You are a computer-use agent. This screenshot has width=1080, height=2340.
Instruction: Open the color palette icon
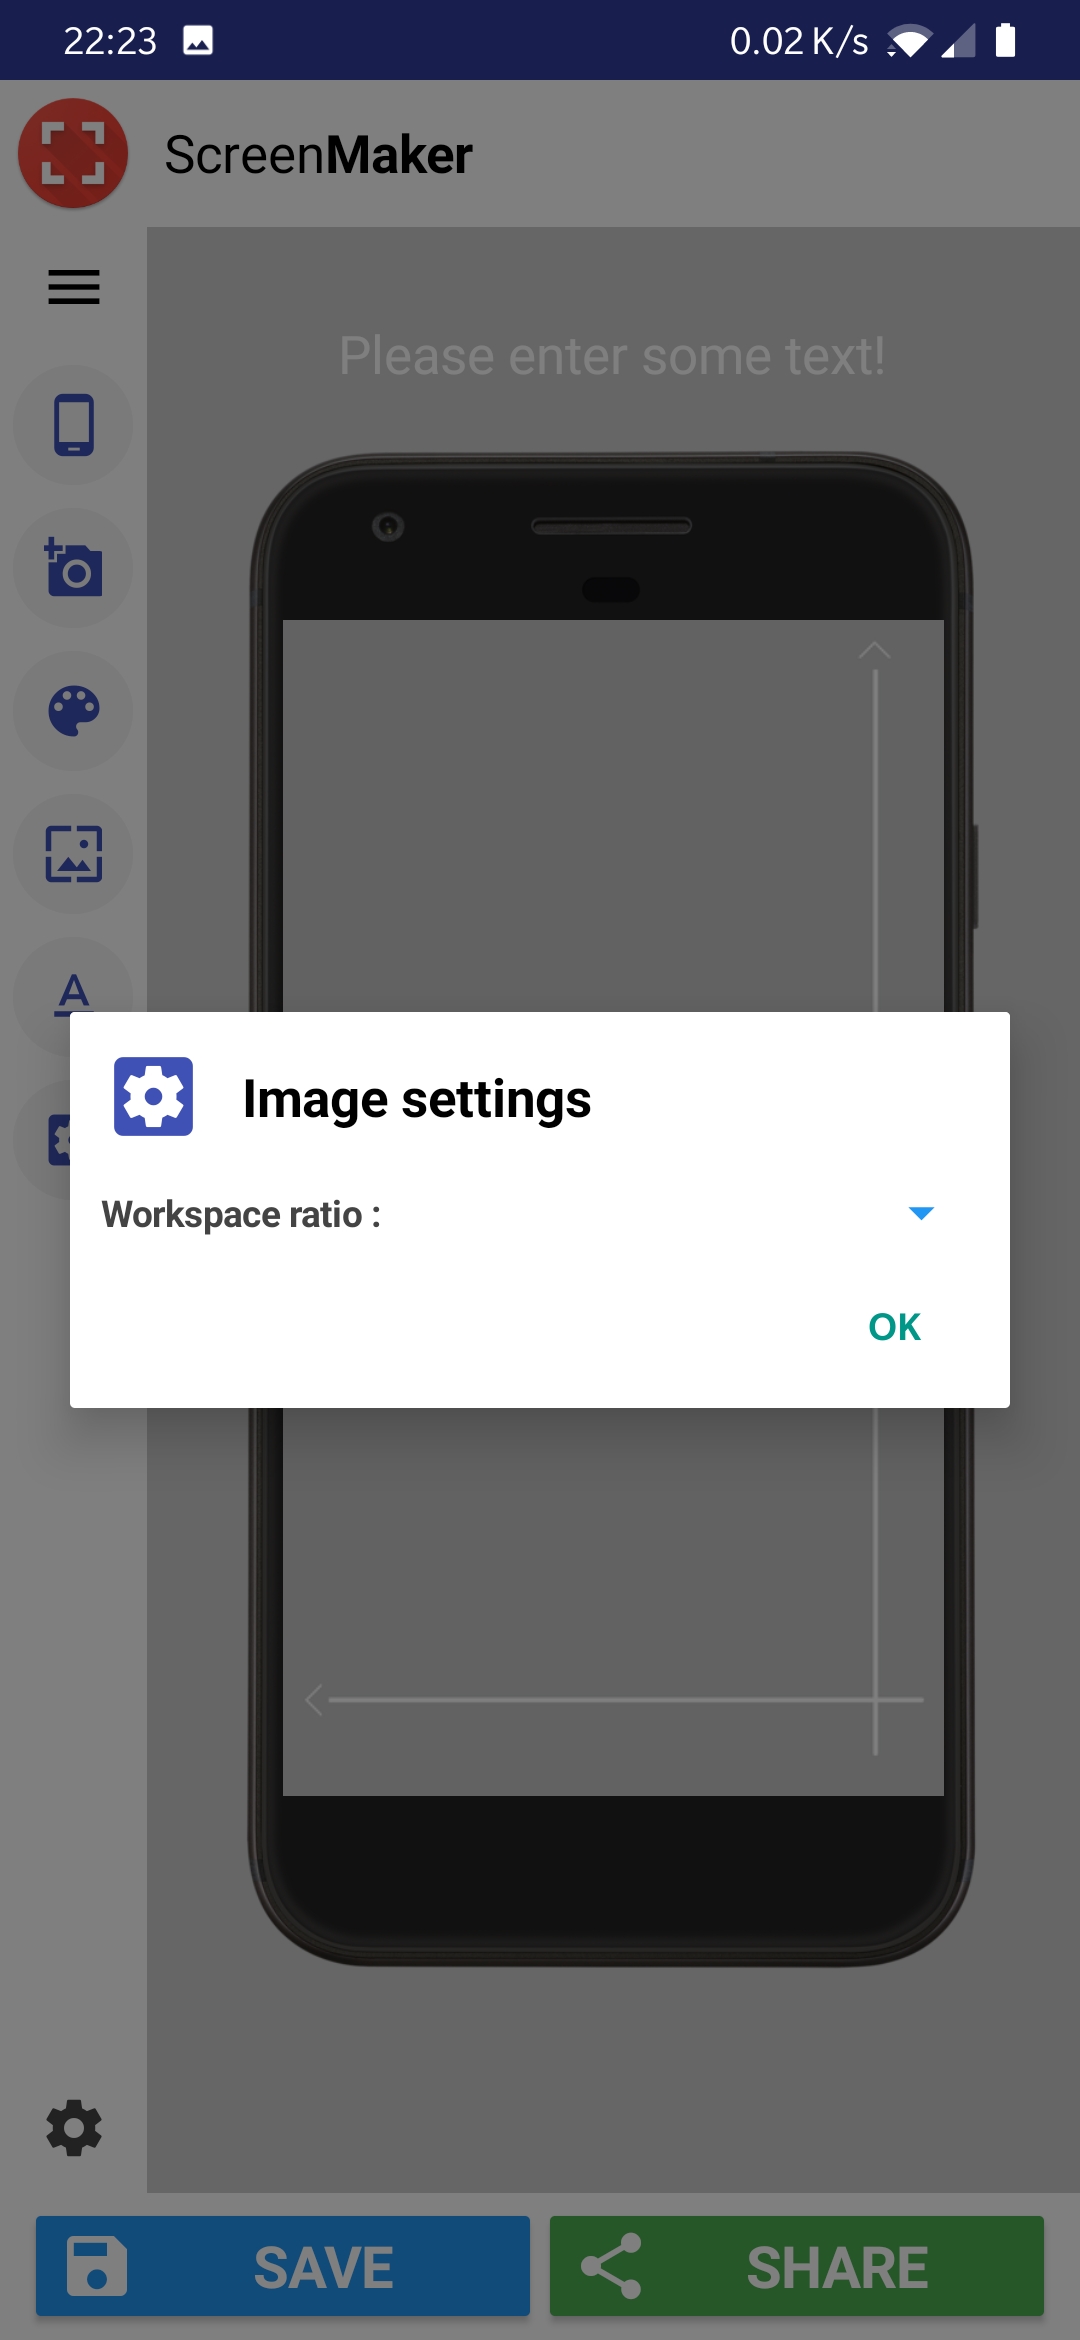tap(74, 711)
